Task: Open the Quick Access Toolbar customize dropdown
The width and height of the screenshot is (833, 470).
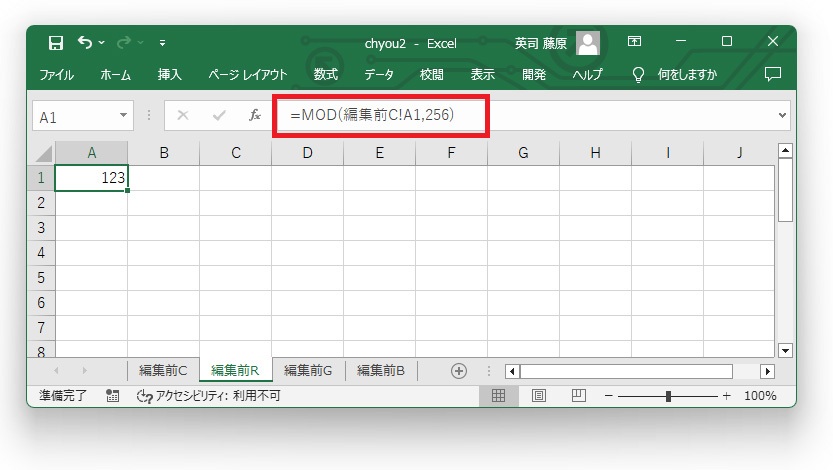Action: tap(163, 43)
